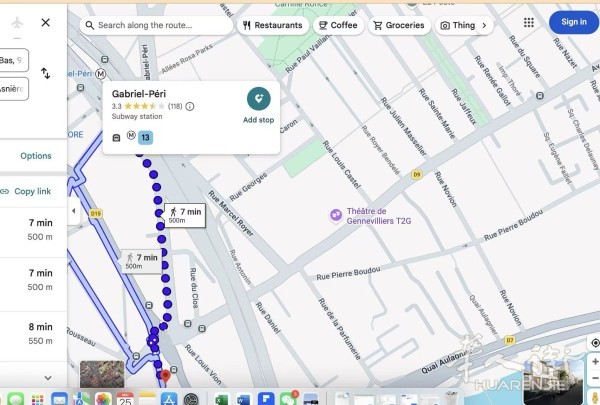
Task: Click the D9 road badge
Action: 417,175
